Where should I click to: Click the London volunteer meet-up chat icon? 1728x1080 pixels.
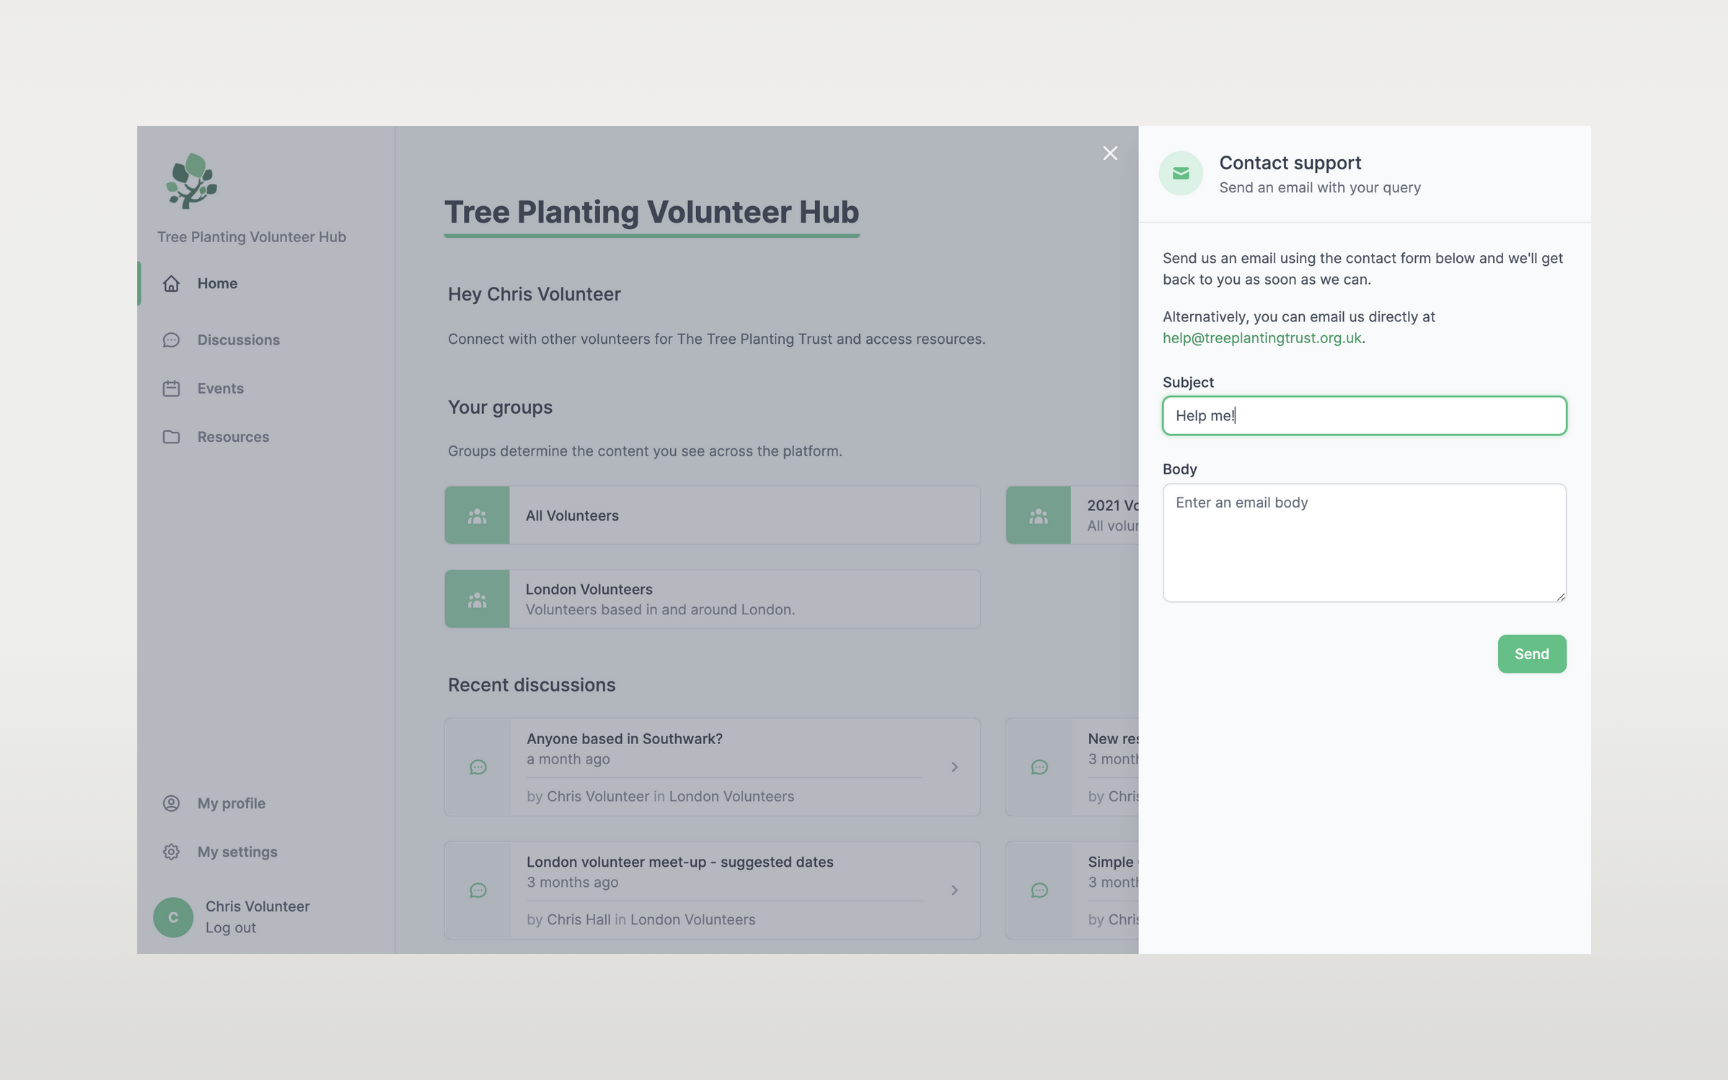[x=478, y=890]
